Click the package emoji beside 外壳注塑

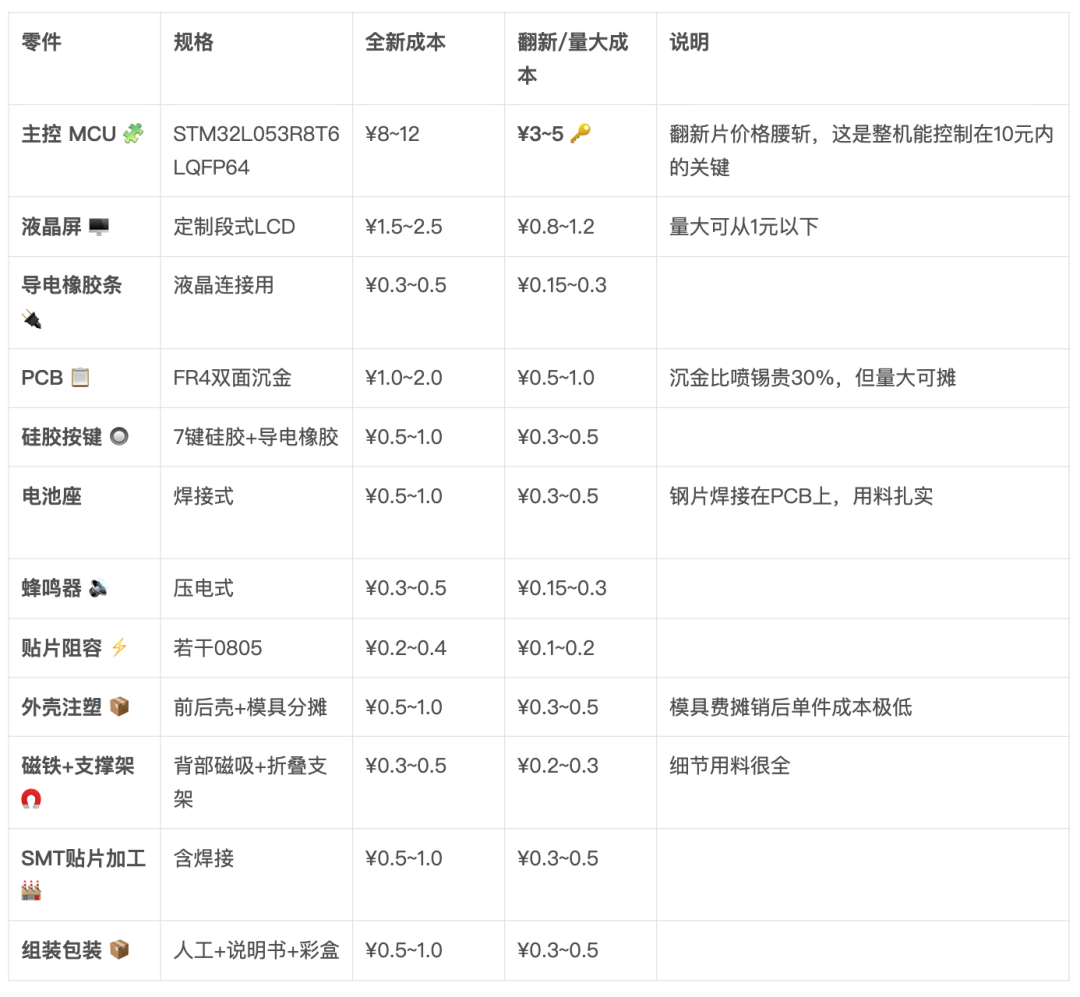(x=119, y=707)
